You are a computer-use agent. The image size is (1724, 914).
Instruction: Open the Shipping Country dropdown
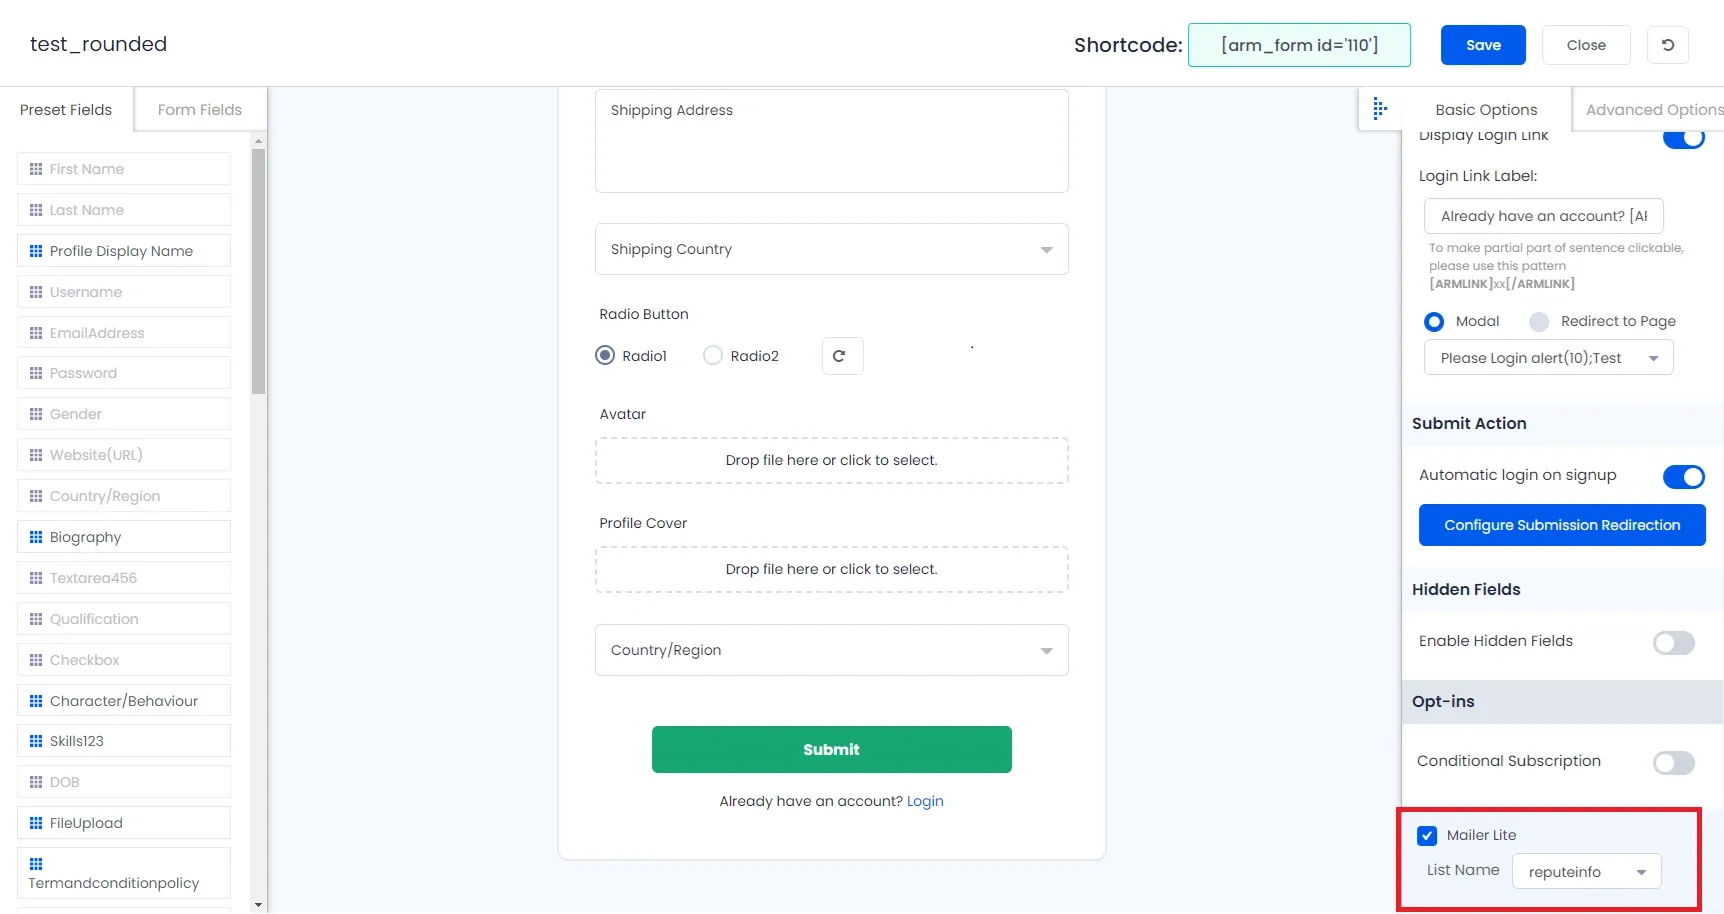(x=831, y=249)
